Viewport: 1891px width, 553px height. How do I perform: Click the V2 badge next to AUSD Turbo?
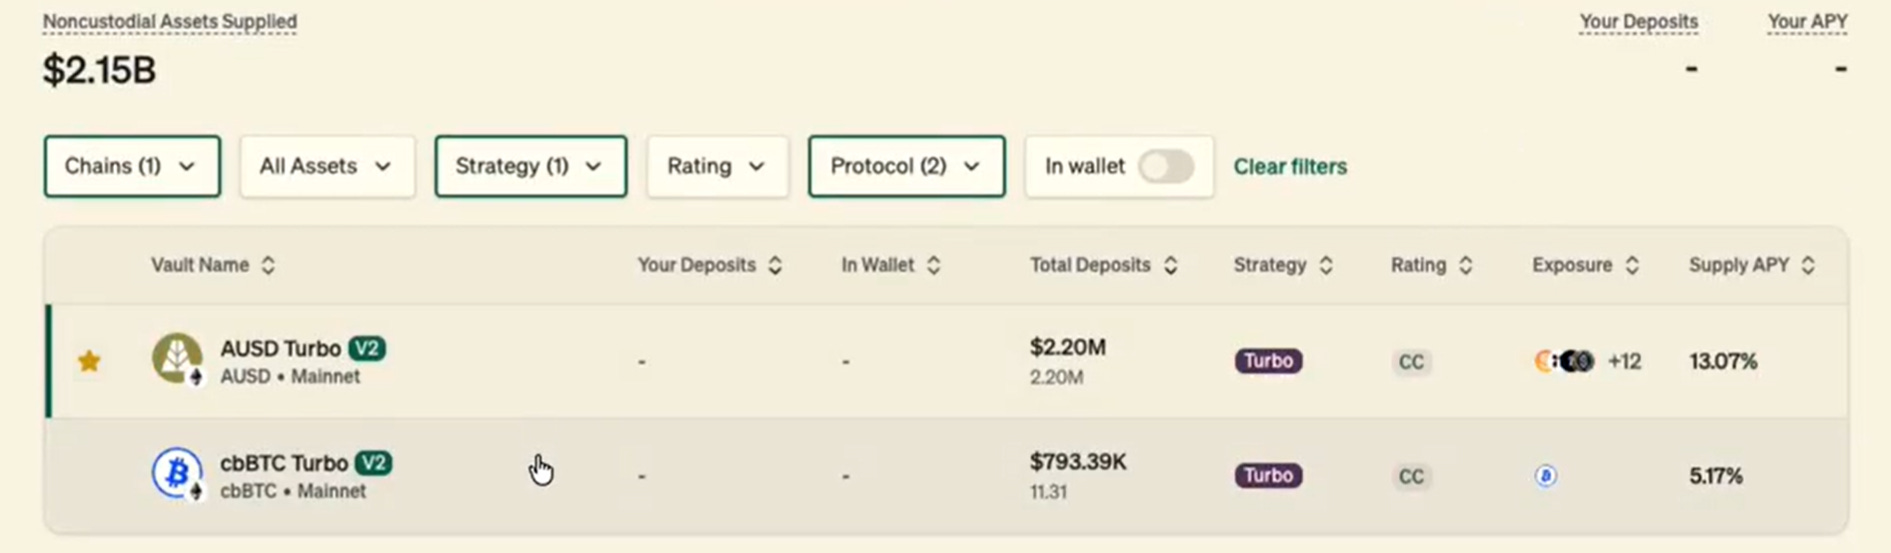click(x=367, y=348)
